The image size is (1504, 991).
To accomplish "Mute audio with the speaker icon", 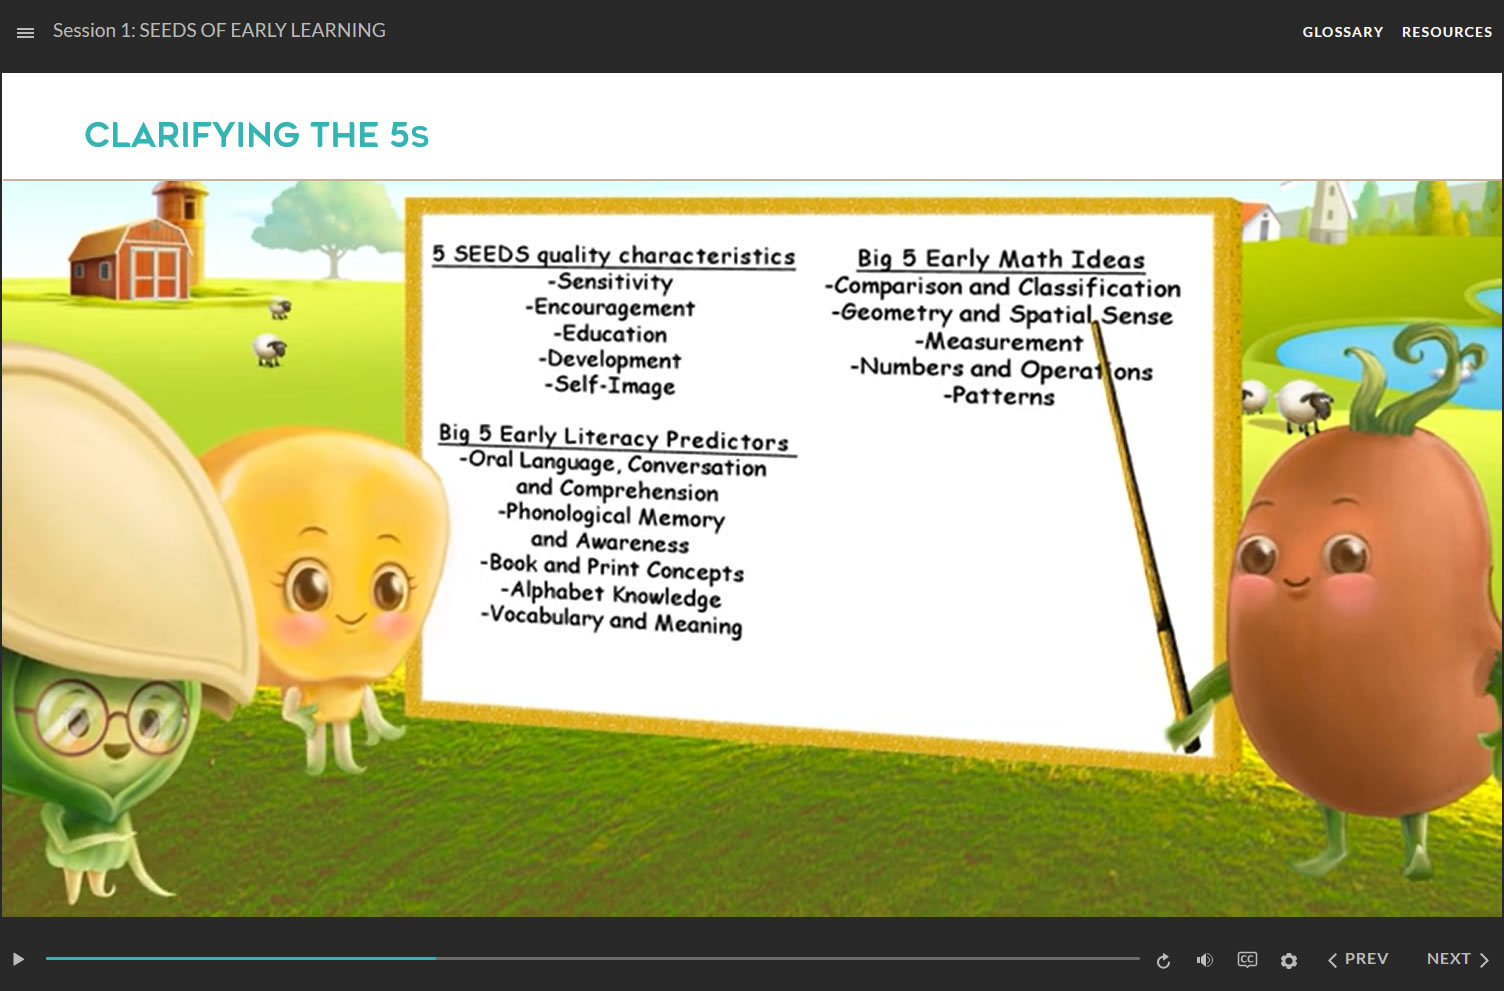I will coord(1205,960).
